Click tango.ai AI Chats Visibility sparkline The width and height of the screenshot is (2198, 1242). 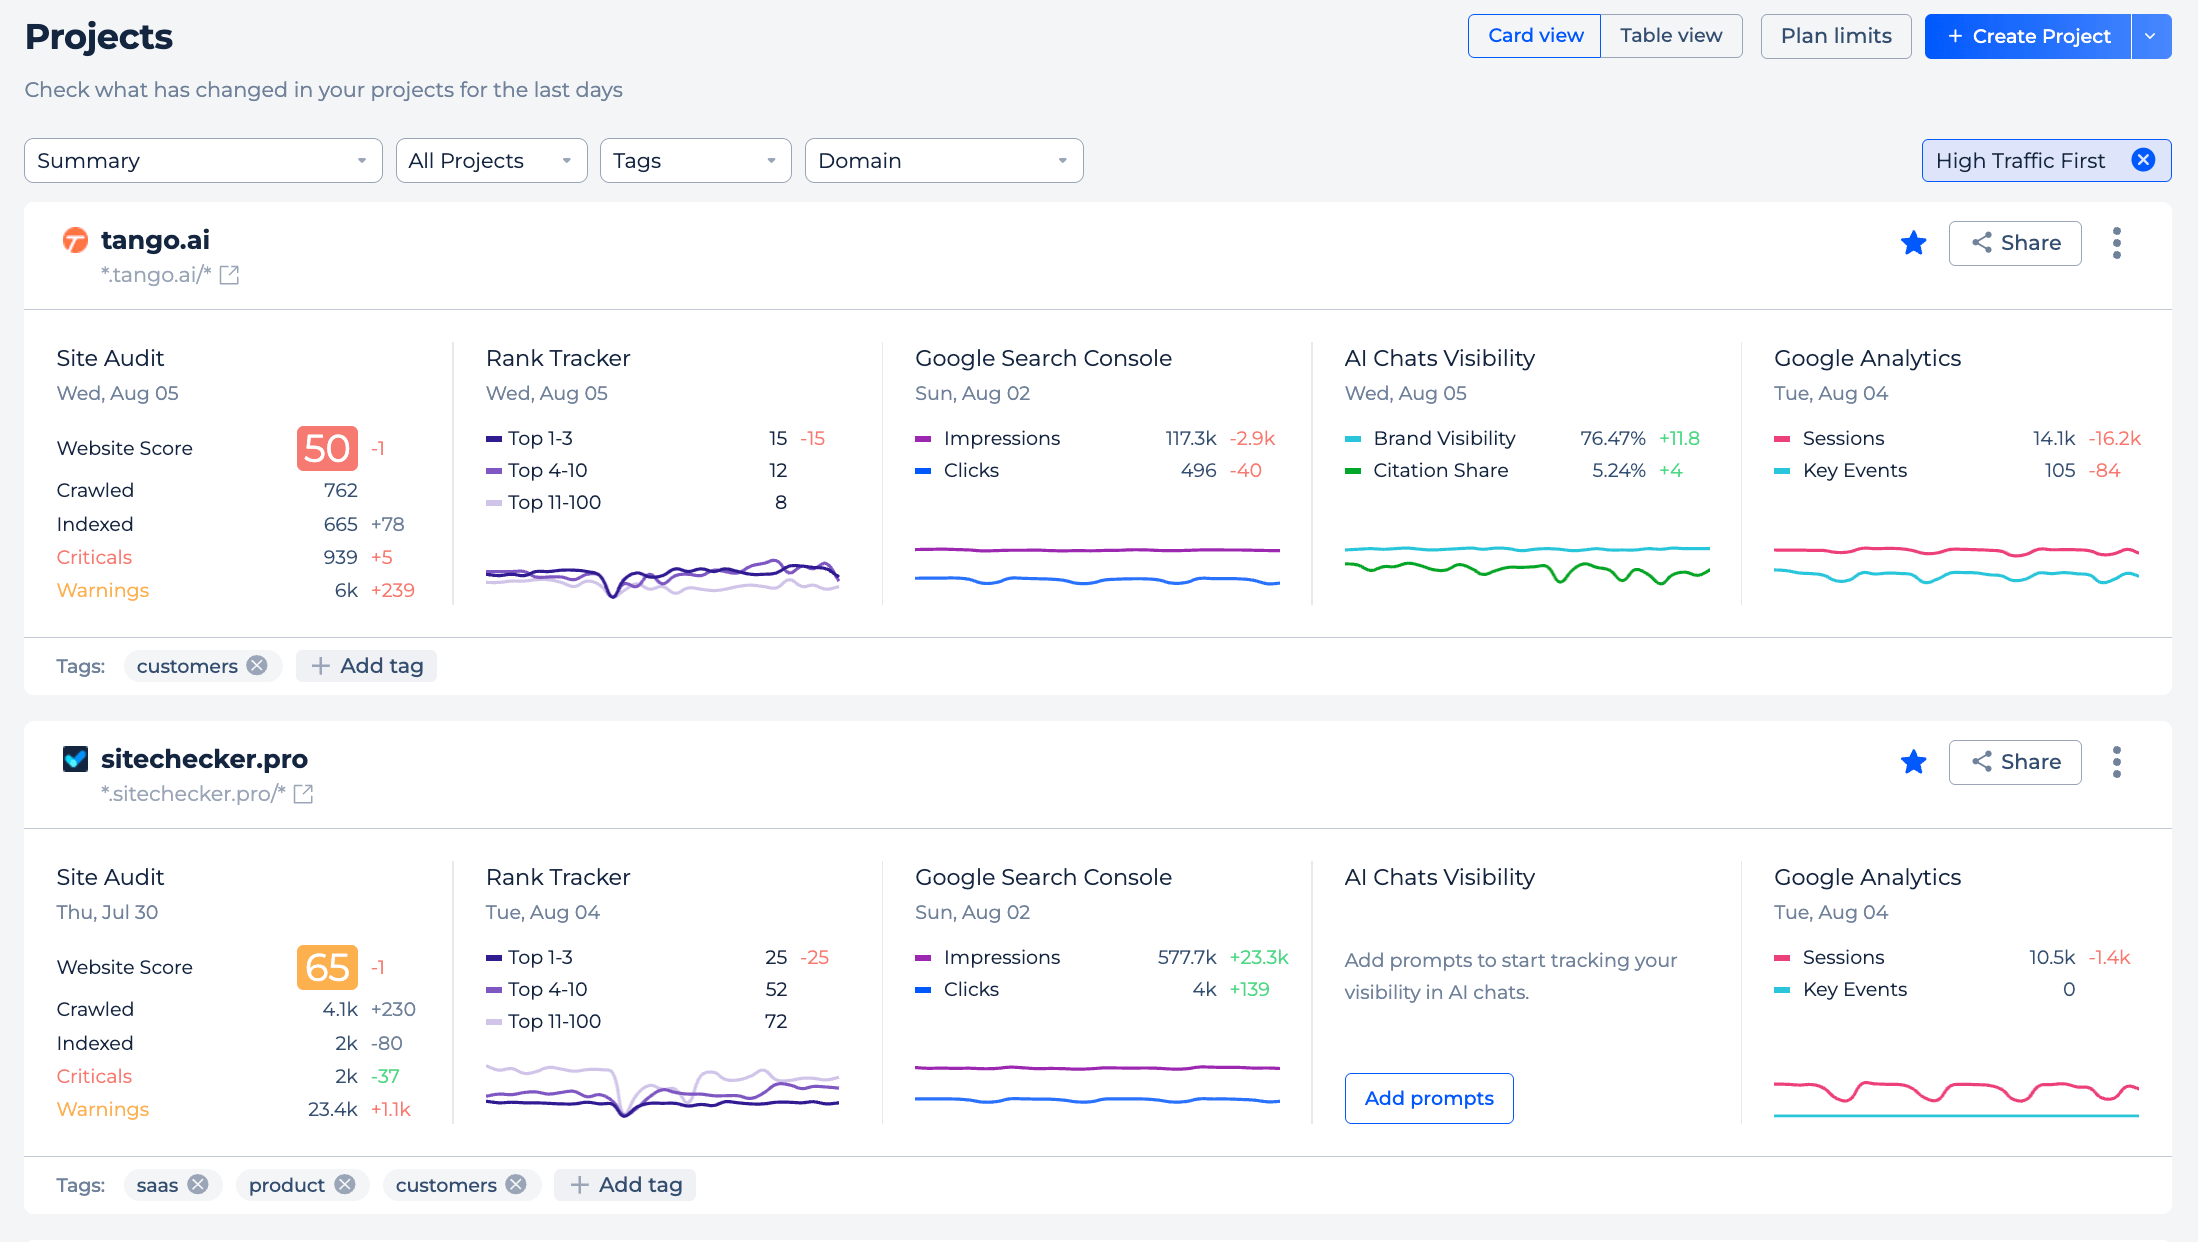pyautogui.click(x=1527, y=565)
